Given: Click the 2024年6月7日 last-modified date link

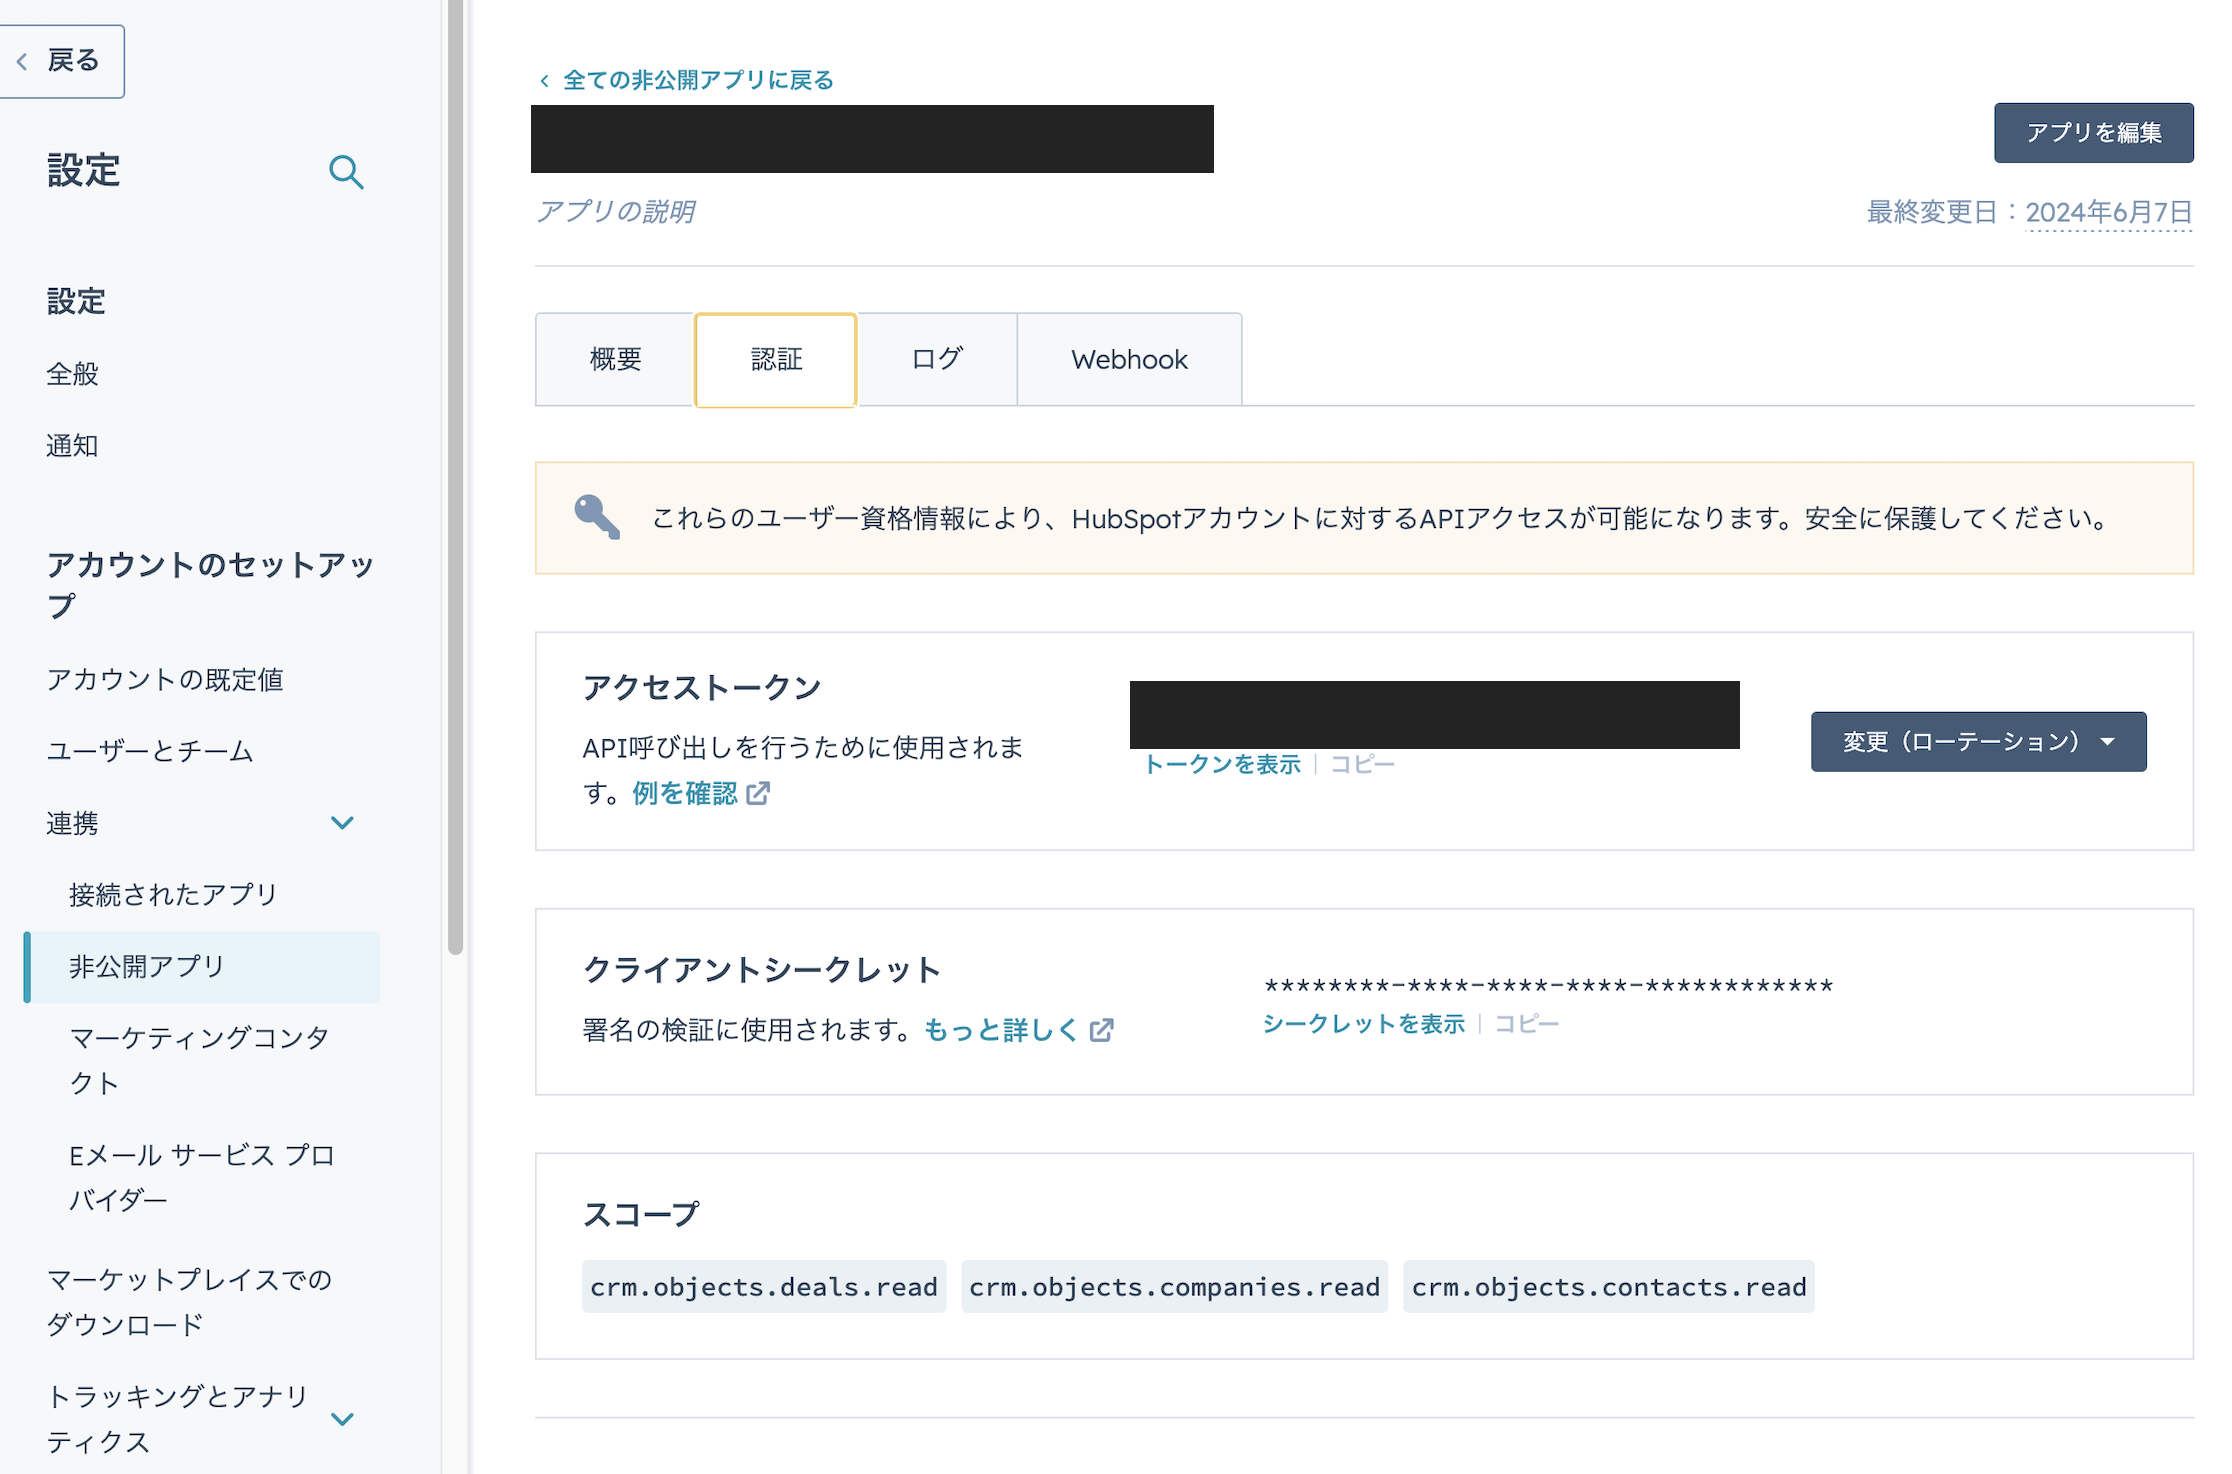Looking at the screenshot, I should pos(2108,211).
